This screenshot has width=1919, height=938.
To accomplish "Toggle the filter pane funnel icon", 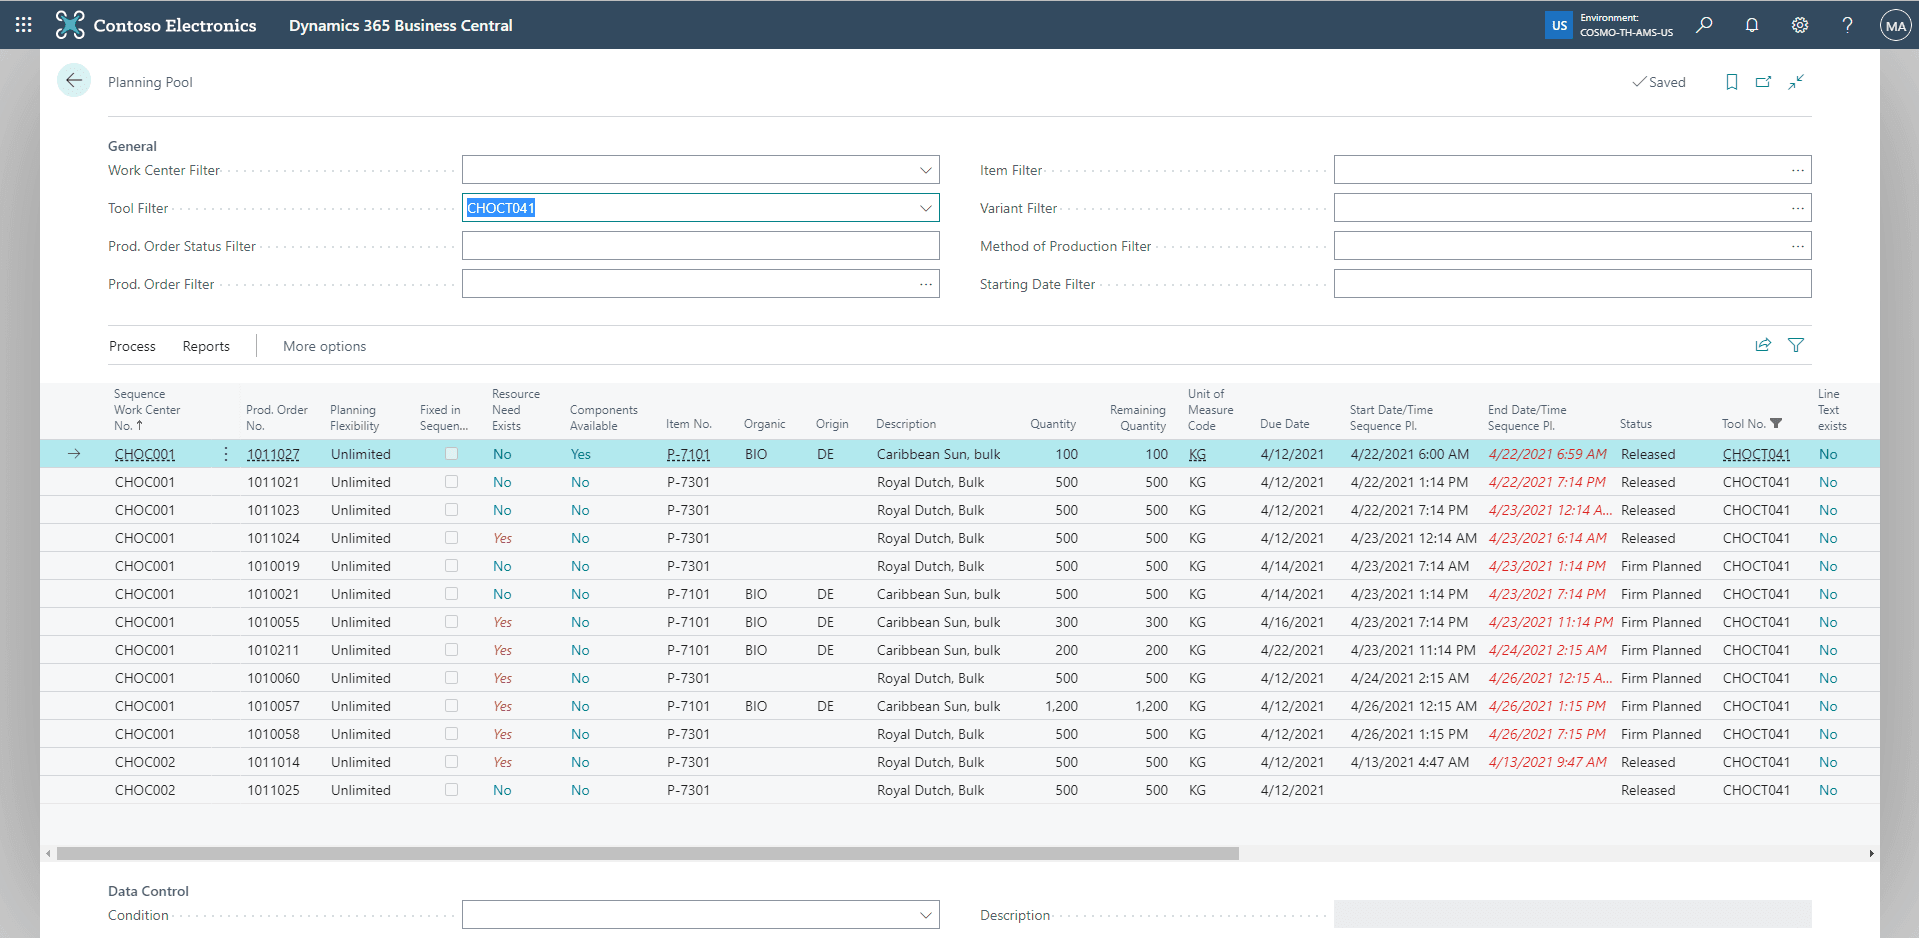I will click(1796, 345).
